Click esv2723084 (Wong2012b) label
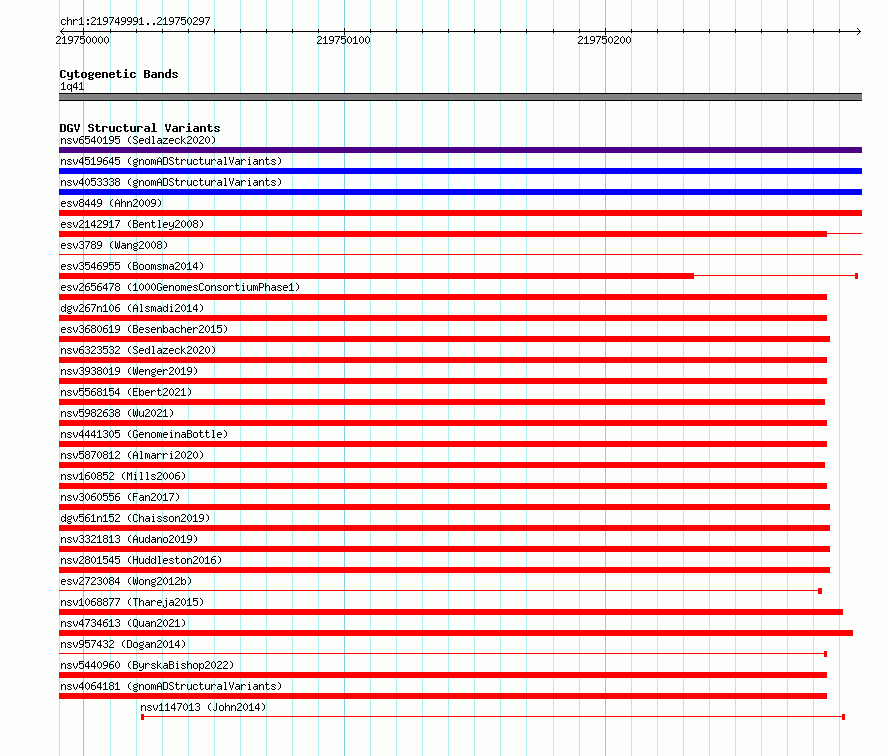 pos(126,581)
